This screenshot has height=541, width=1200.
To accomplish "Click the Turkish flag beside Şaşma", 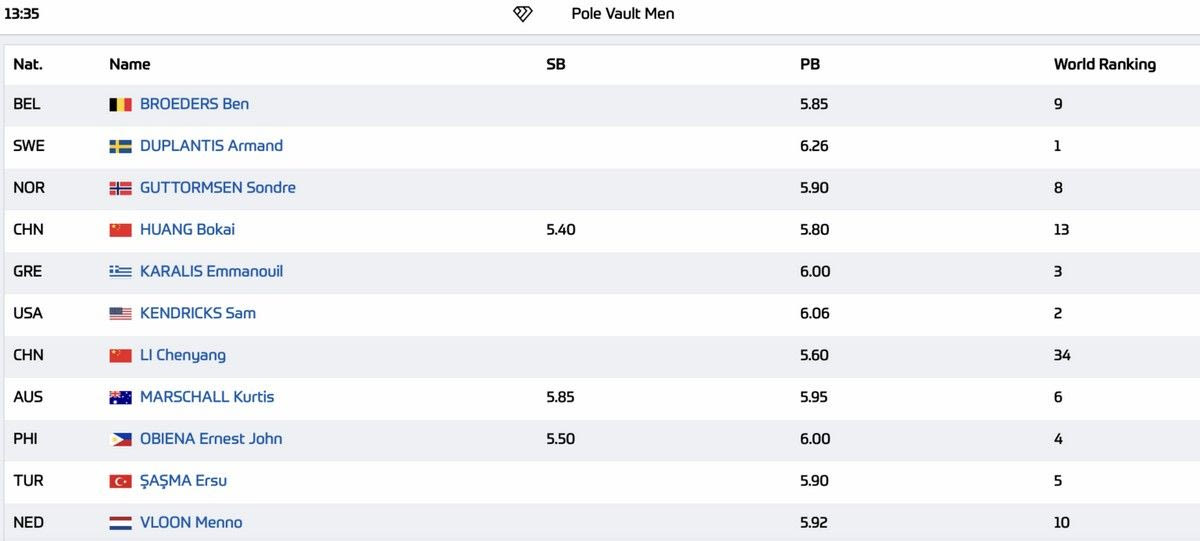I will (x=120, y=482).
